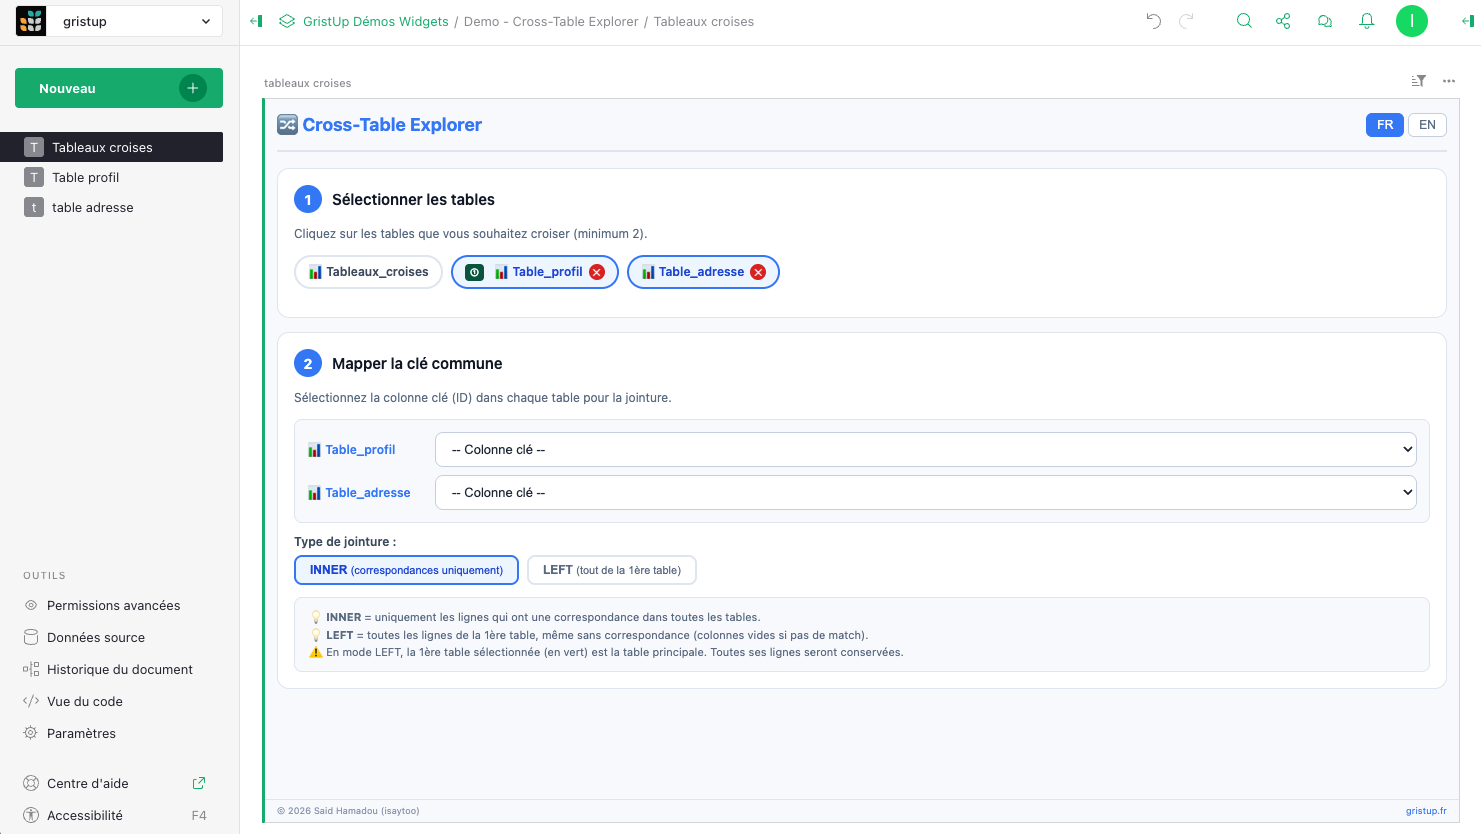The image size is (1481, 834).
Task: Open notifications bell icon
Action: [x=1367, y=21]
